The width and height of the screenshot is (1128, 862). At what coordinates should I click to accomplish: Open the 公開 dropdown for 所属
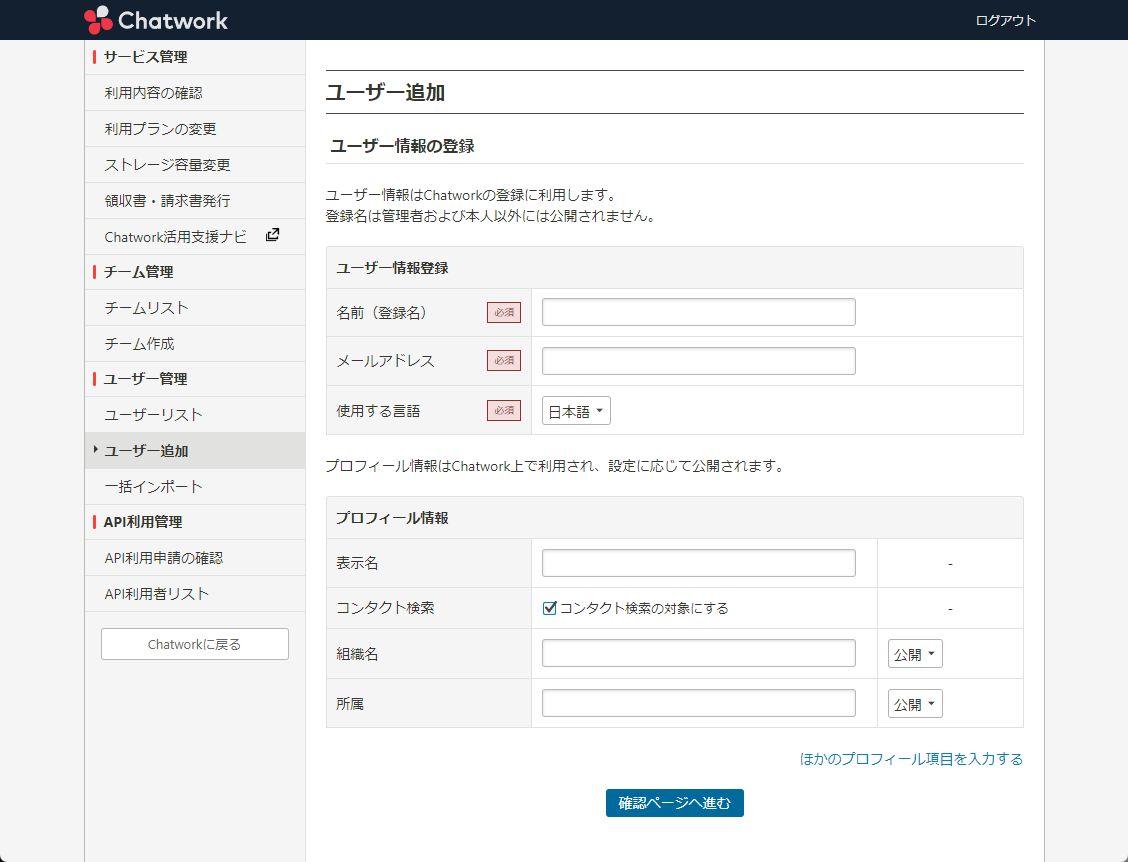tap(915, 704)
